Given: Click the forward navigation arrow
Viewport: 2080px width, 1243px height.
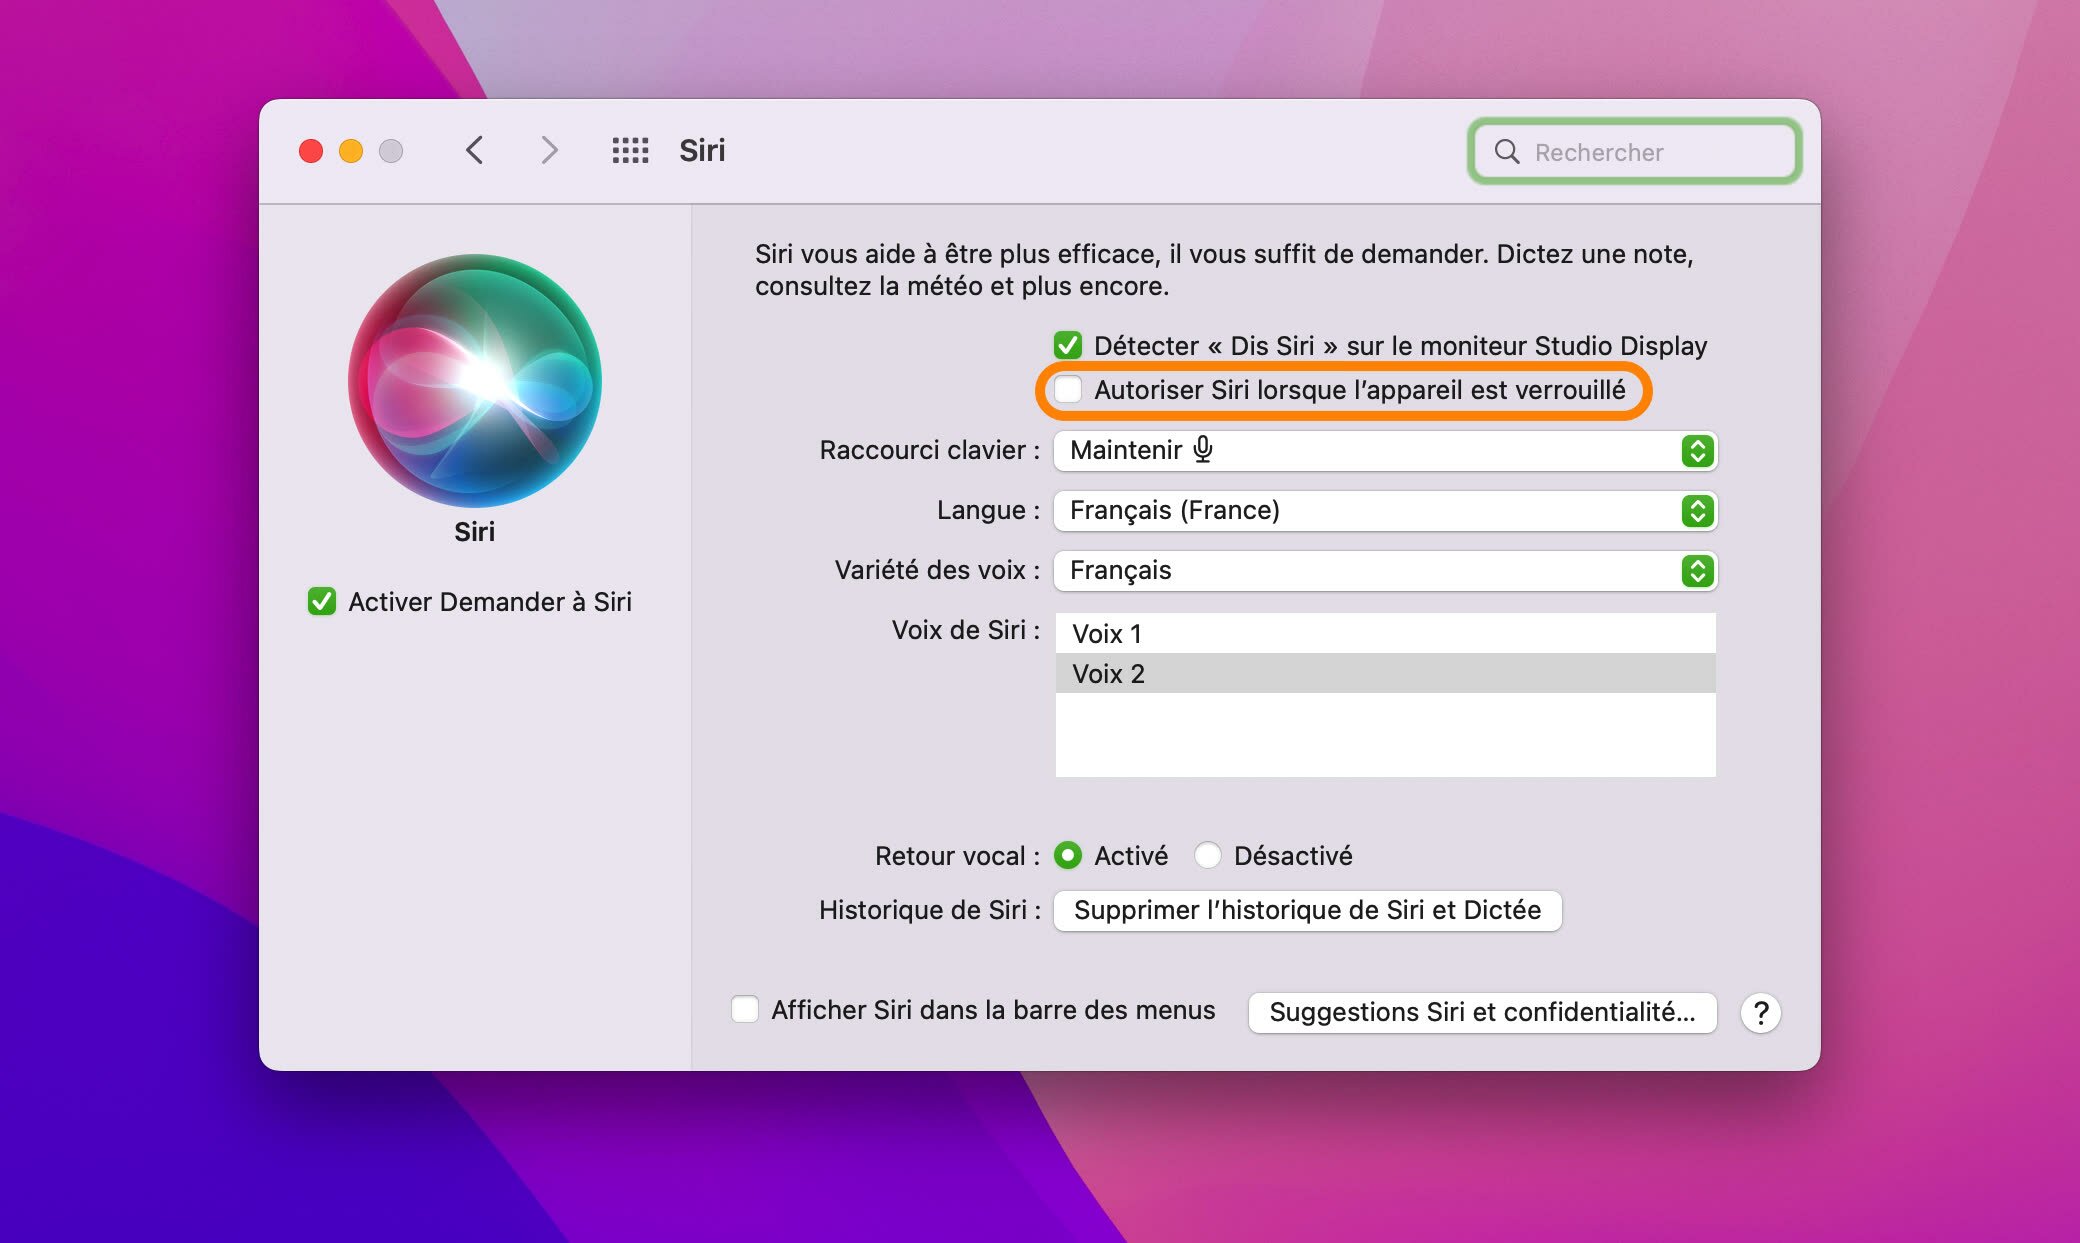Looking at the screenshot, I should [x=548, y=151].
